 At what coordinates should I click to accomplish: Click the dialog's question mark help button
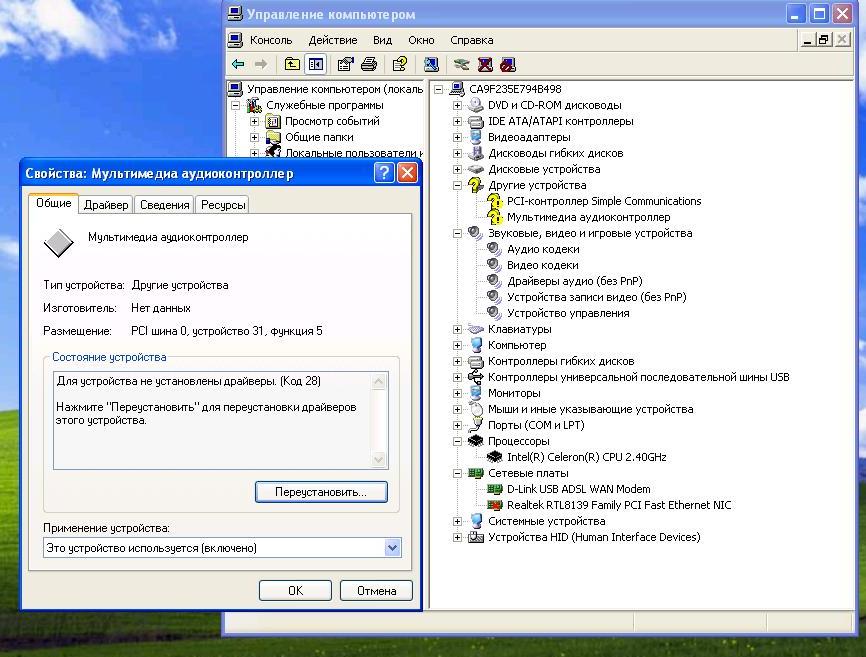pos(384,173)
